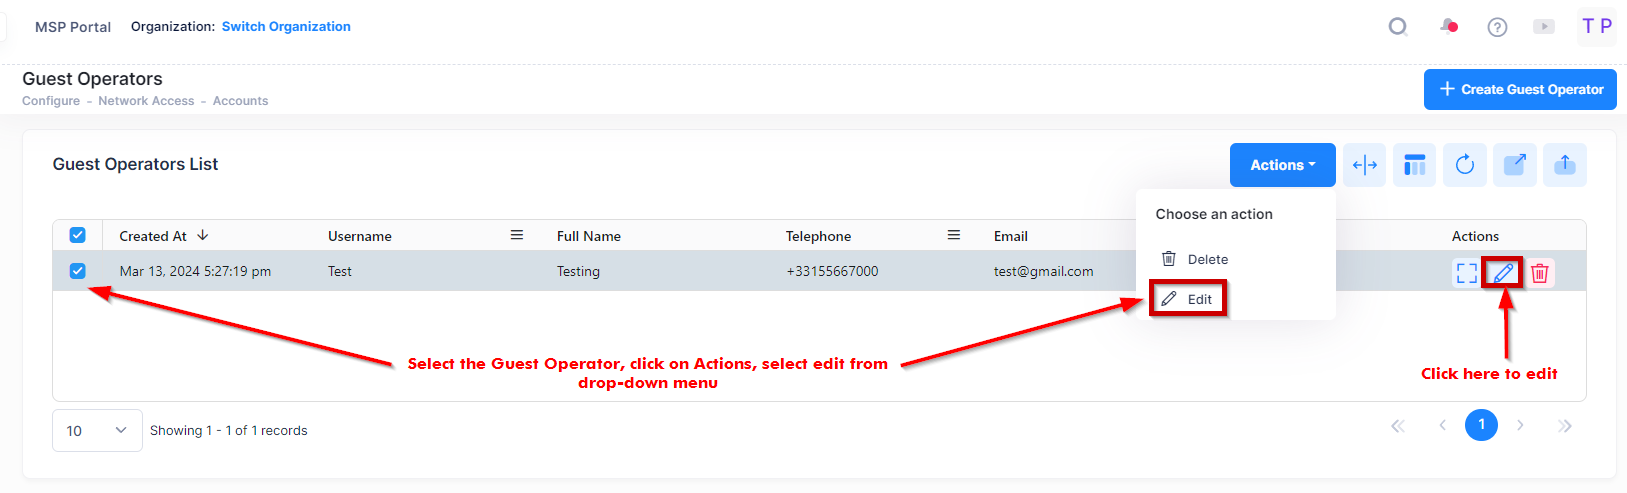1627x493 pixels.
Task: Click the expand view icon in Test row
Action: click(1466, 273)
